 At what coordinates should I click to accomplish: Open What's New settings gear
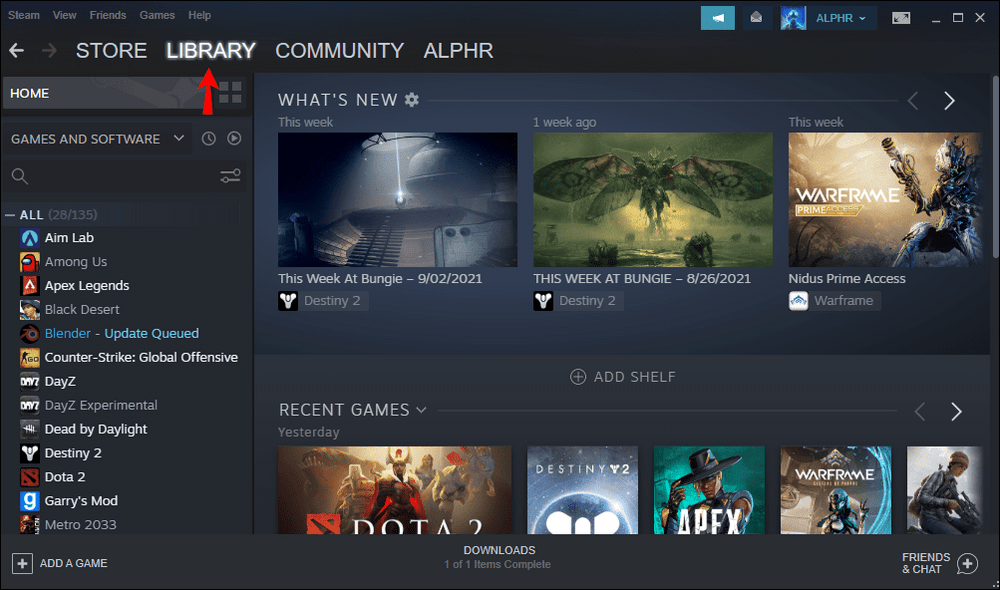(x=412, y=100)
